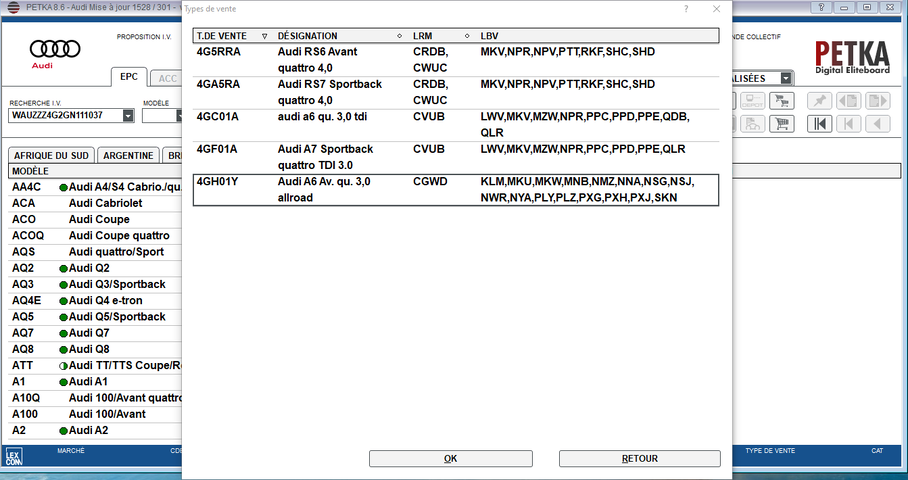Click the RETOUR button
This screenshot has width=908, height=480.
click(x=640, y=459)
